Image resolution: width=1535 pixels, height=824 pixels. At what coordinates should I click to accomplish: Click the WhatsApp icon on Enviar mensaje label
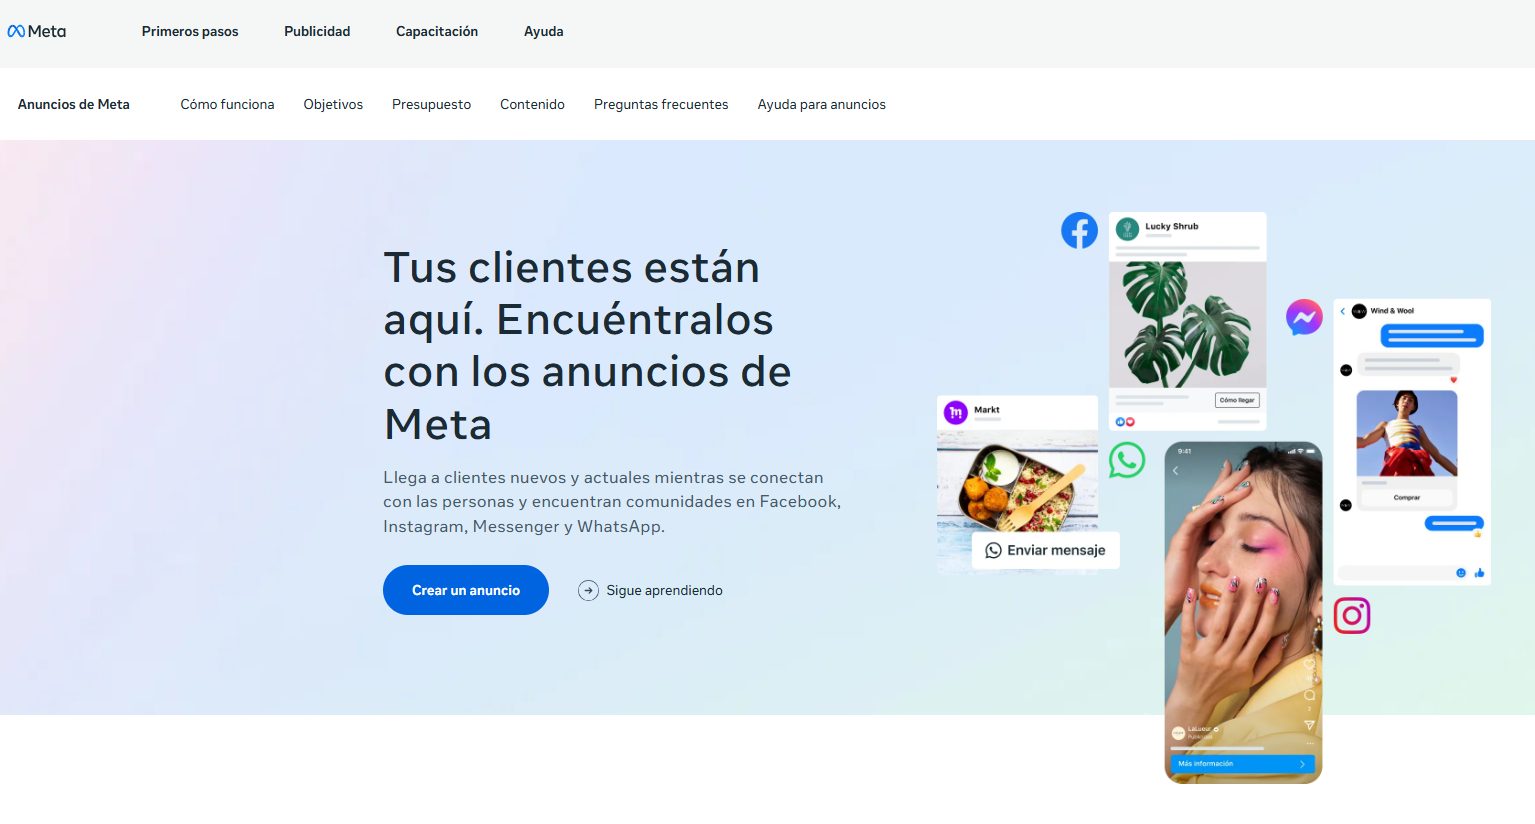pyautogui.click(x=994, y=550)
